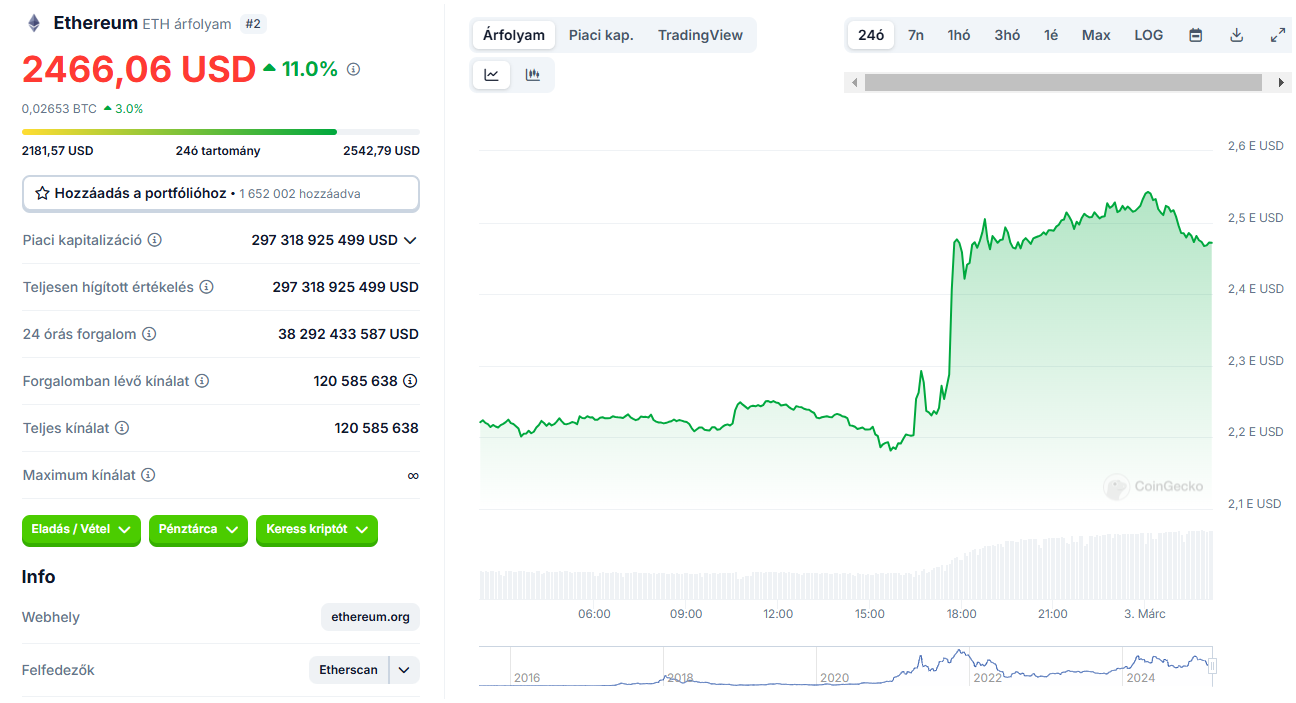
Task: Click the right handle of the history navigator
Action: click(x=1213, y=666)
